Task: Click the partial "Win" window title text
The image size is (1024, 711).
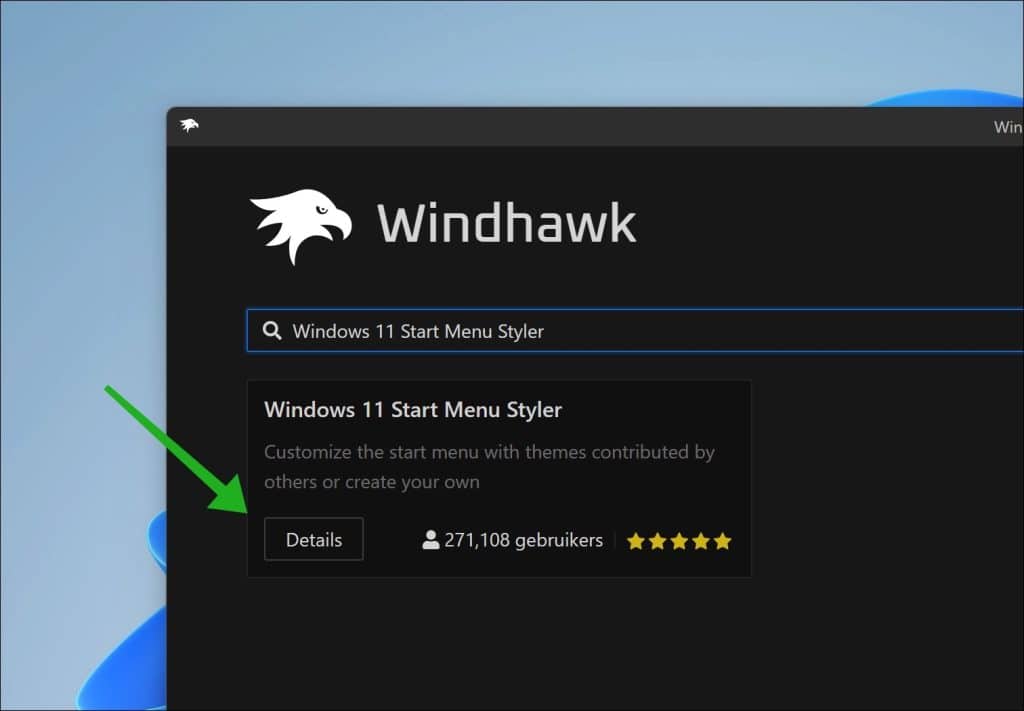Action: click(1007, 127)
